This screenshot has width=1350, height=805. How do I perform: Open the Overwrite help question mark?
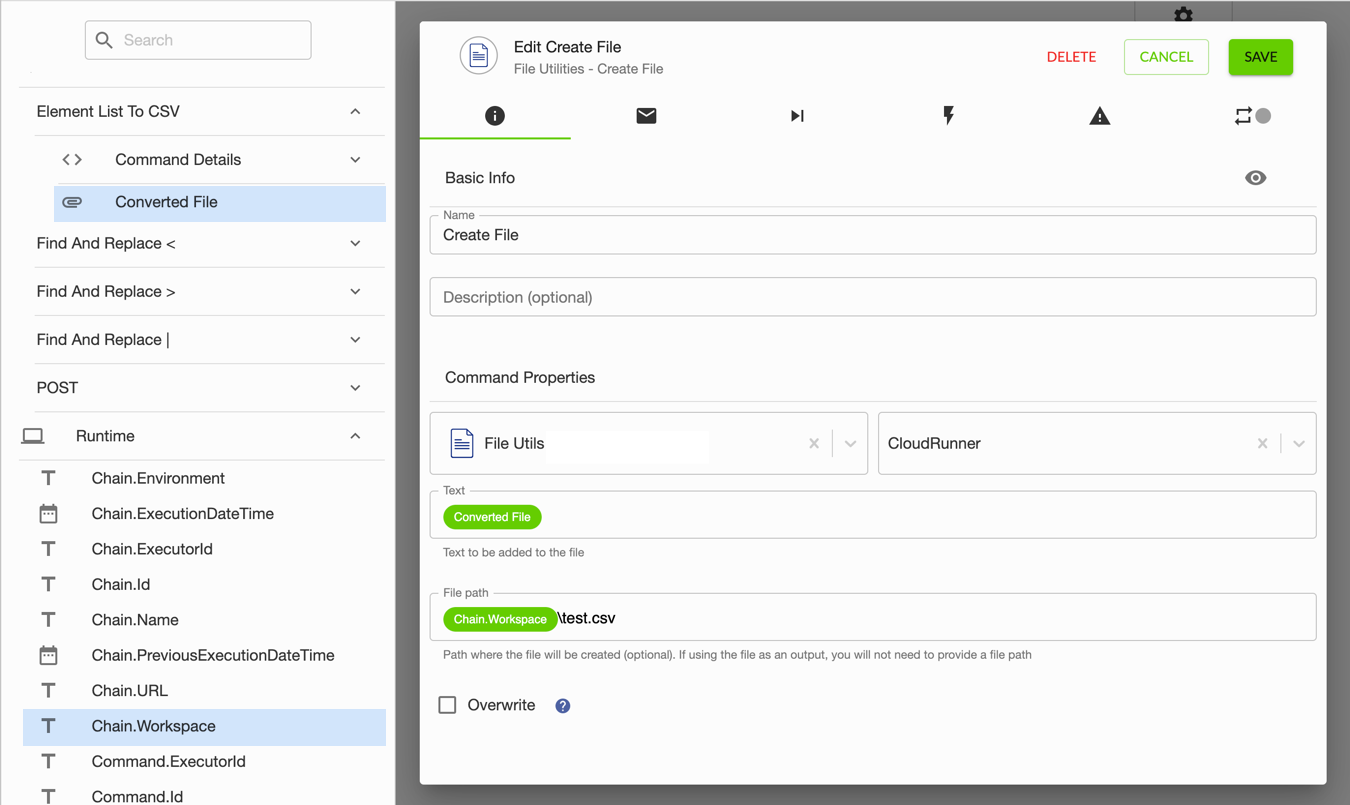tap(562, 705)
